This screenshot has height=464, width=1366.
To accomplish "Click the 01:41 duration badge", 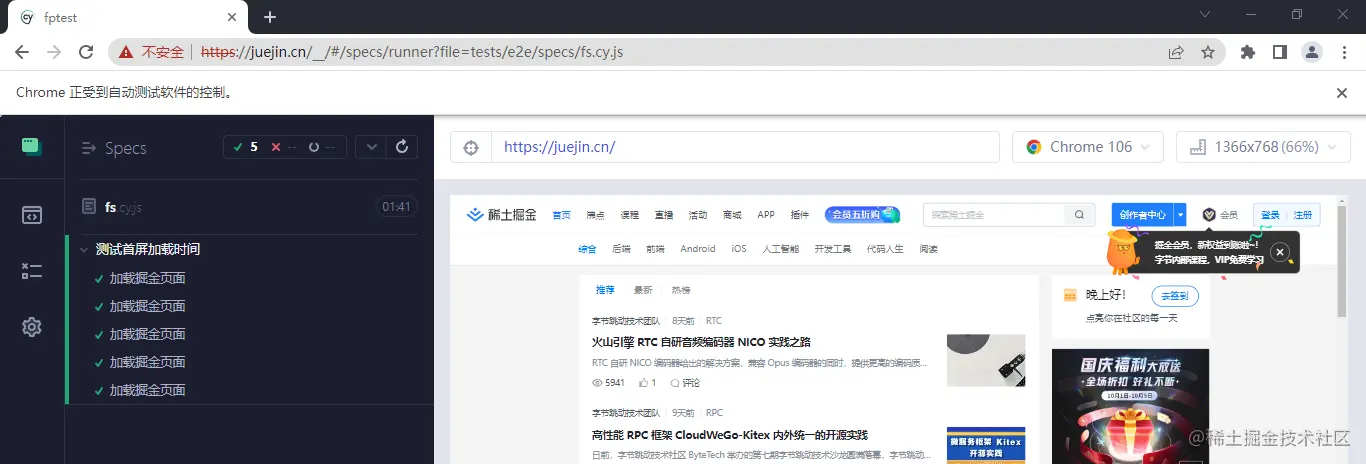I will [396, 207].
